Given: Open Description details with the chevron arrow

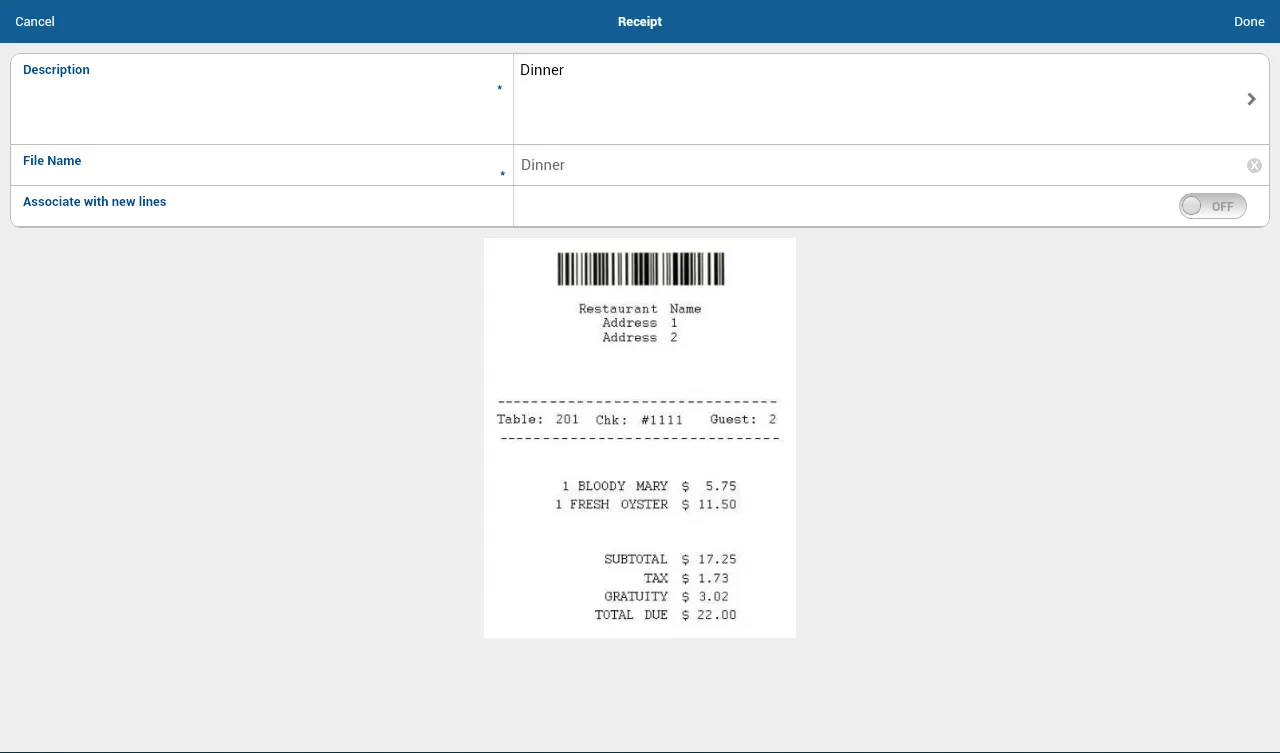Looking at the screenshot, I should (1251, 99).
